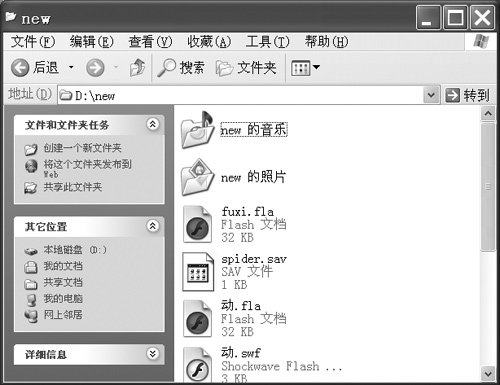Screen dimensions: 500x385
Task: Click the scrollbar down arrow
Action: pos(488,374)
